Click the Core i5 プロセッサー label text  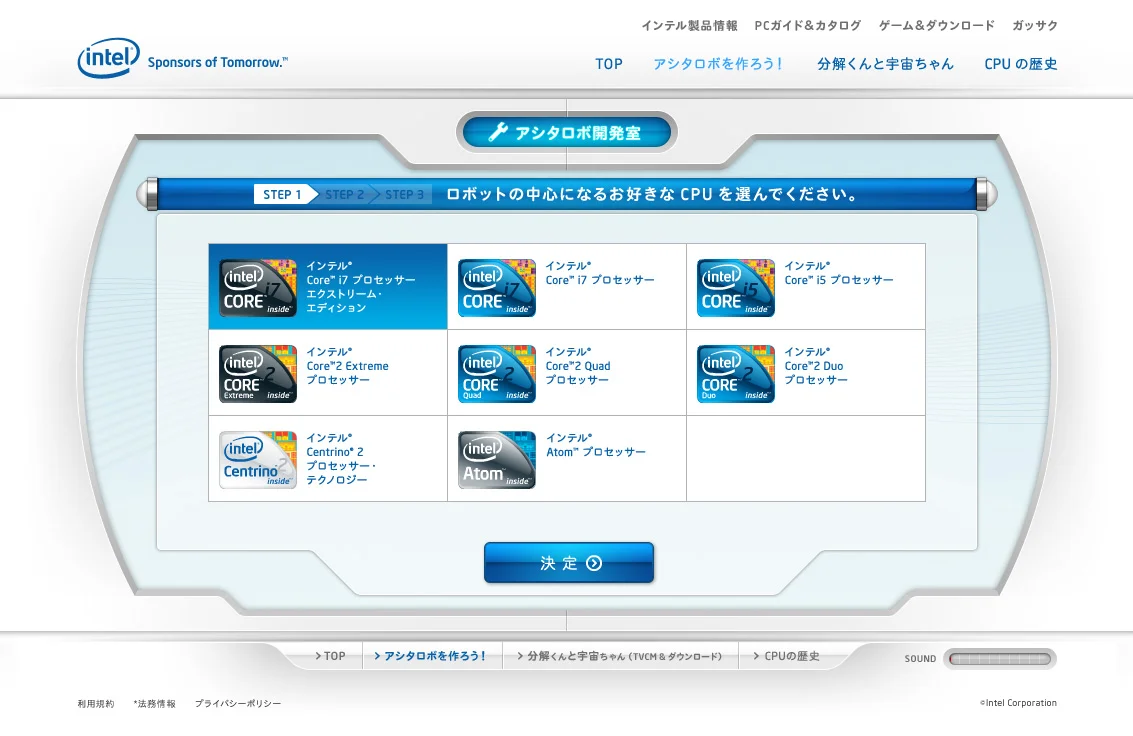tap(839, 273)
